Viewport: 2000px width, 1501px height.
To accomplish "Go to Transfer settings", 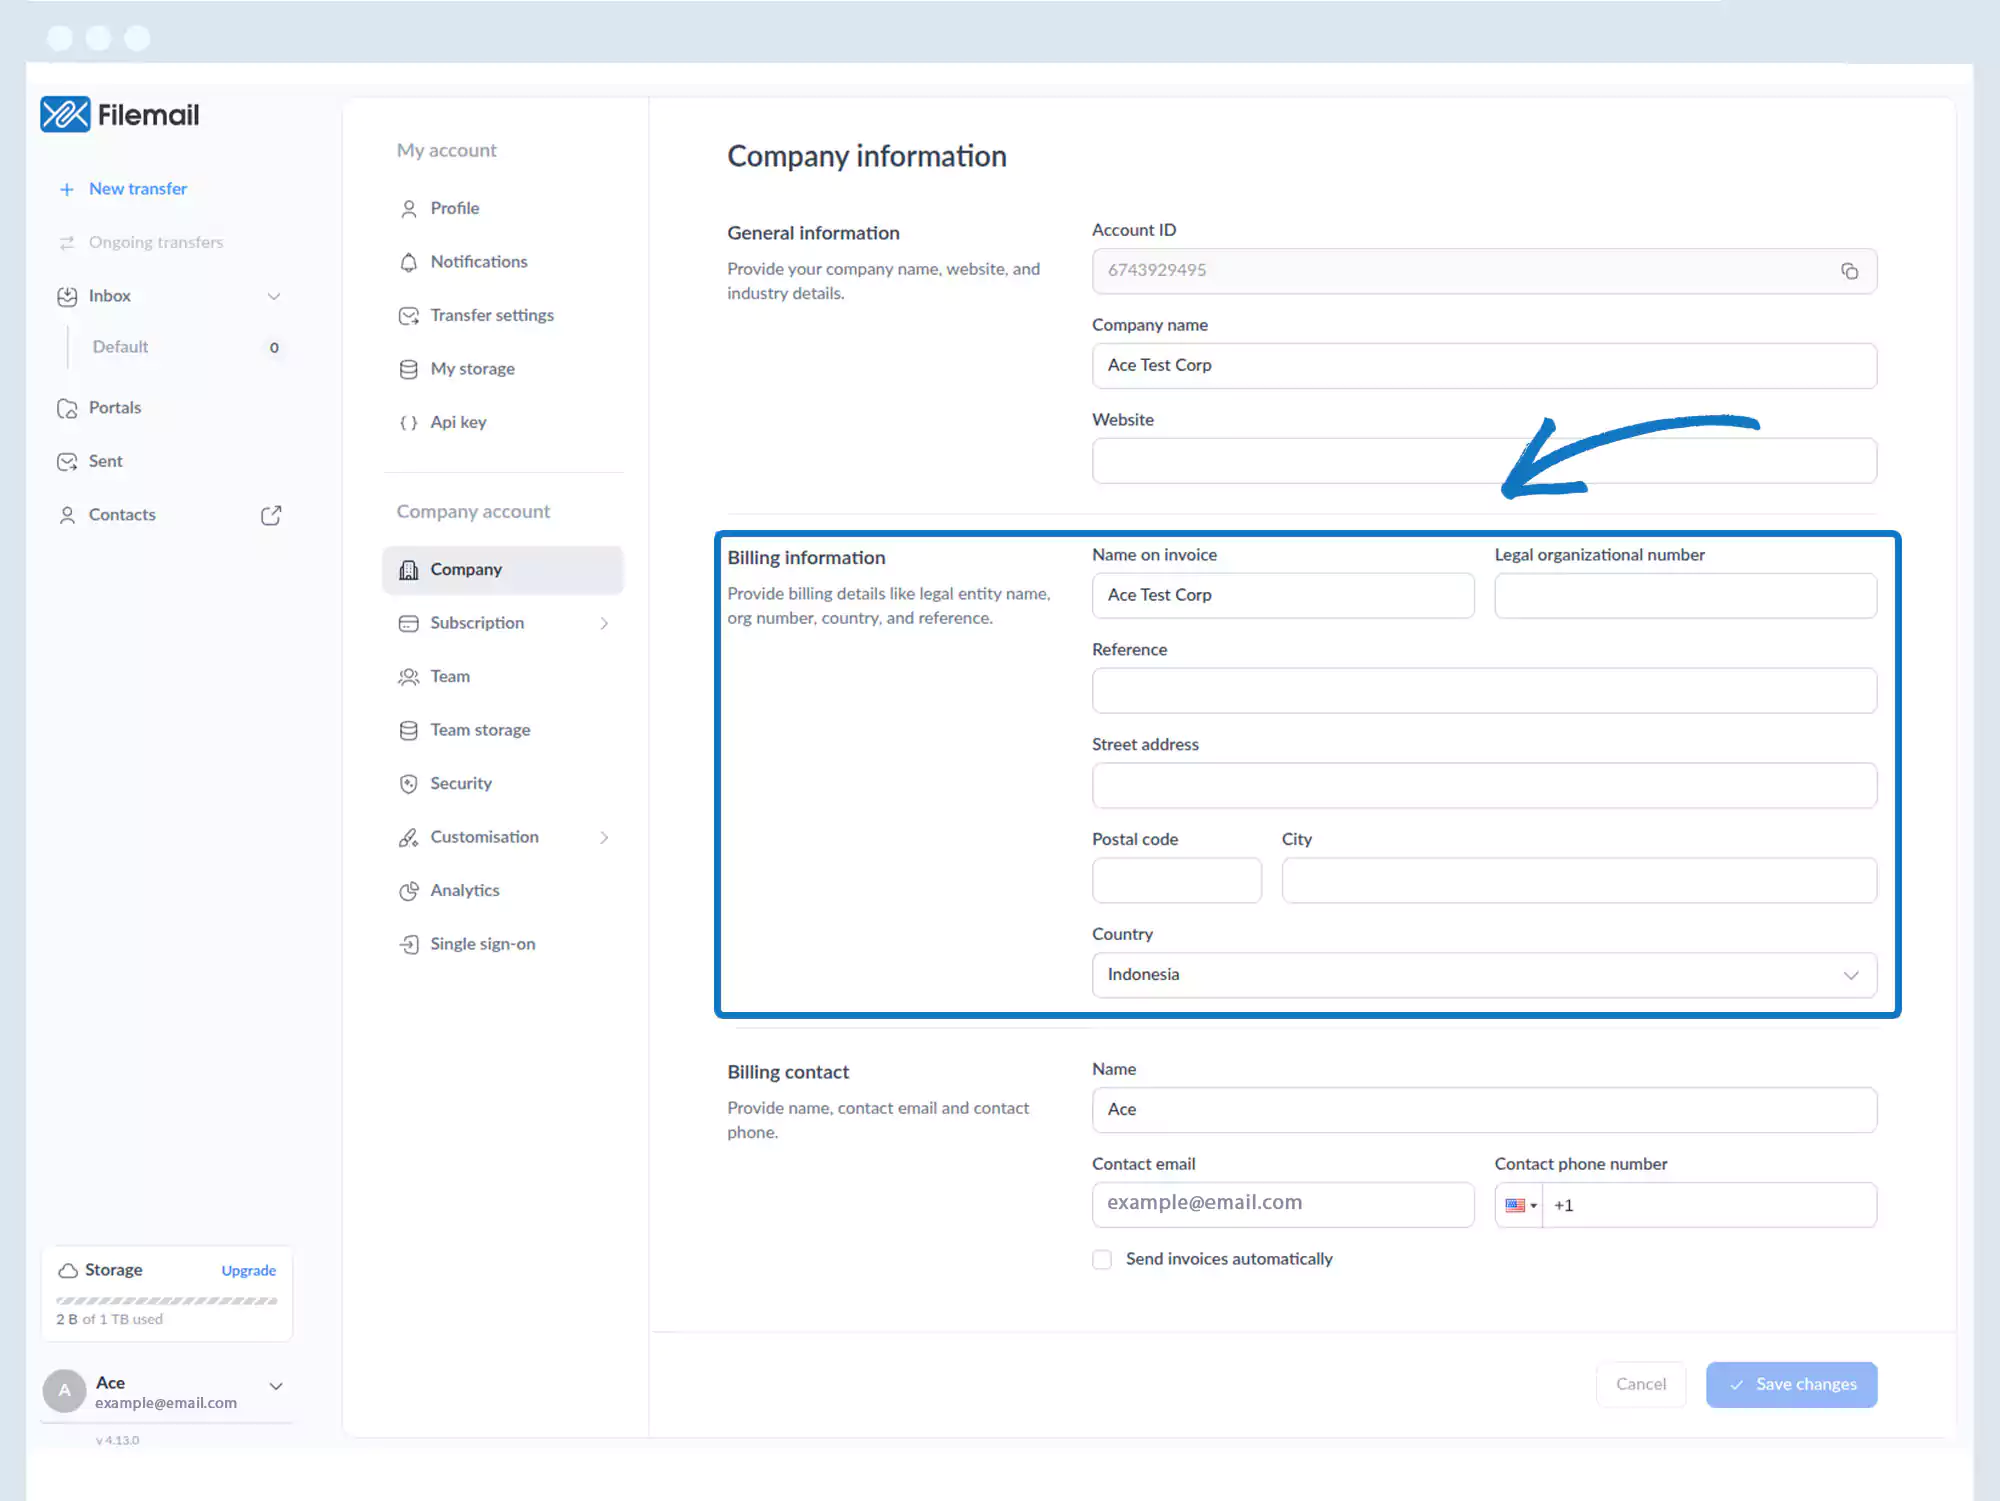I will pyautogui.click(x=491, y=315).
